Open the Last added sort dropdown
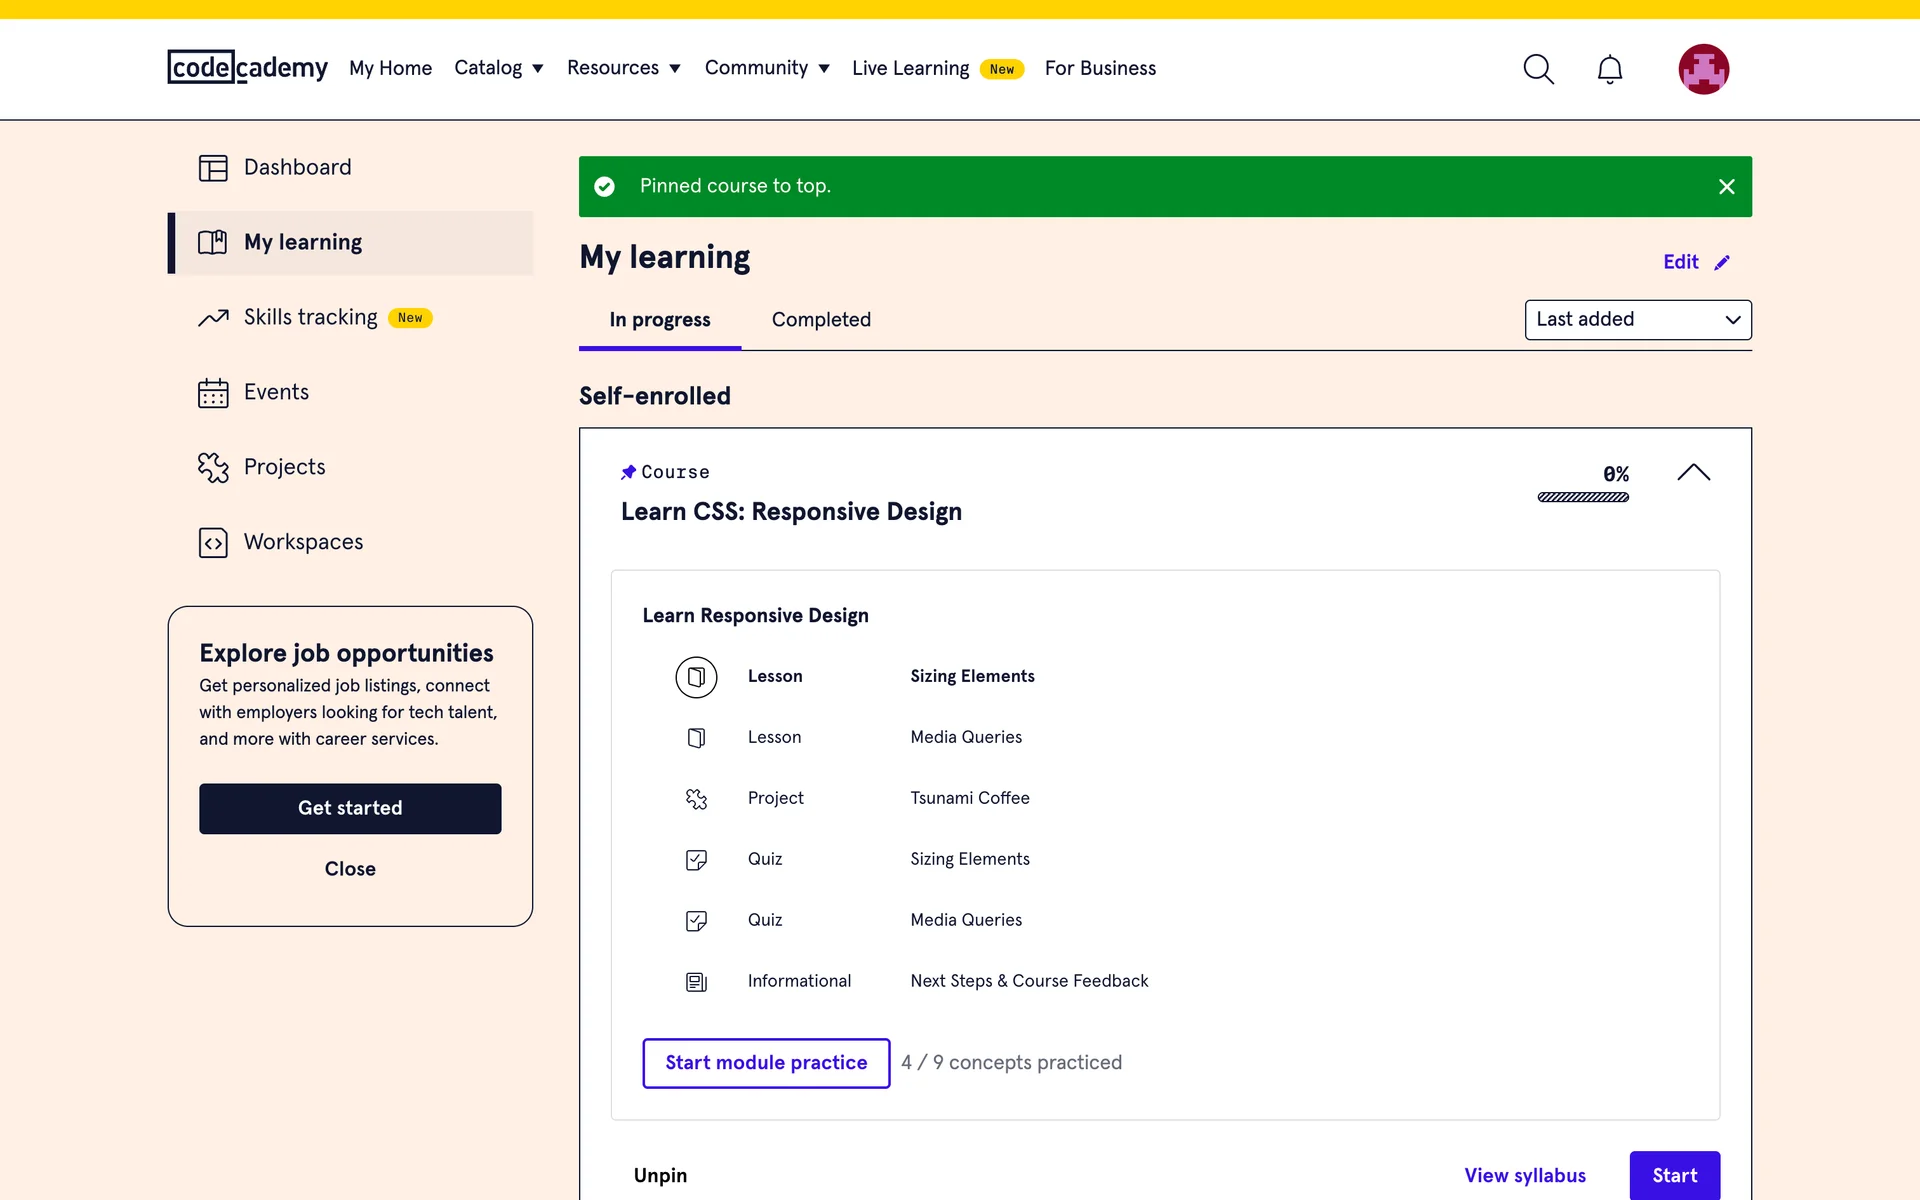Image resolution: width=1920 pixels, height=1200 pixels. click(1637, 320)
